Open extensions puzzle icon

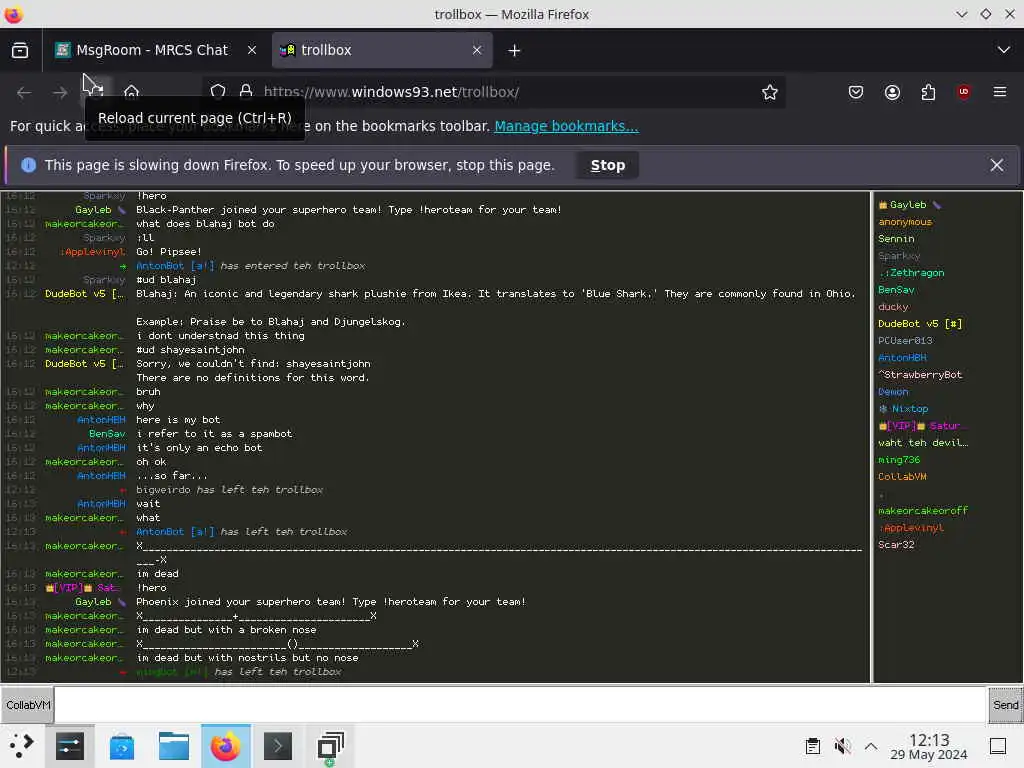(x=929, y=92)
